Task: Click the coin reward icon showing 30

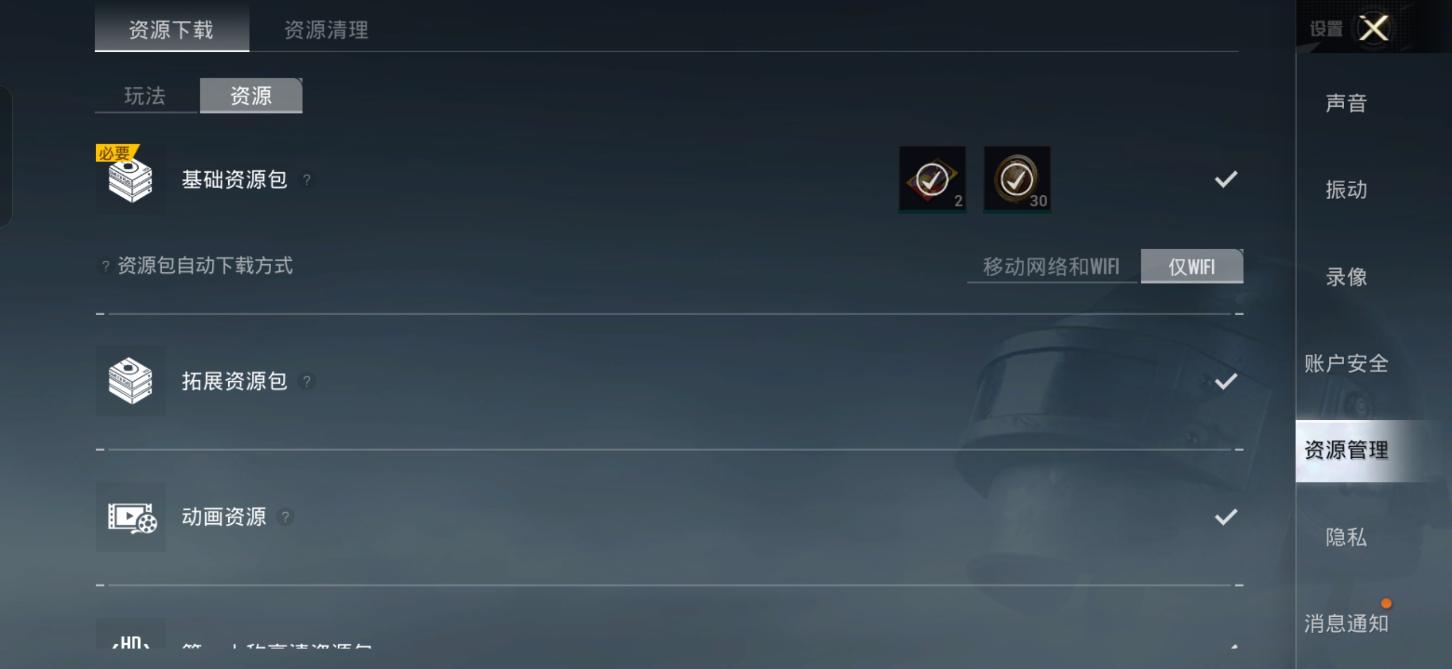Action: pyautogui.click(x=1017, y=180)
